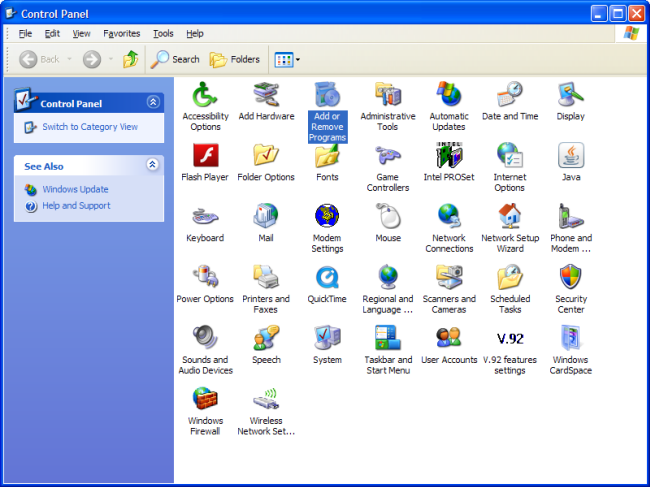The height and width of the screenshot is (487, 650).
Task: Open Accessibility Options applet
Action: point(205,106)
